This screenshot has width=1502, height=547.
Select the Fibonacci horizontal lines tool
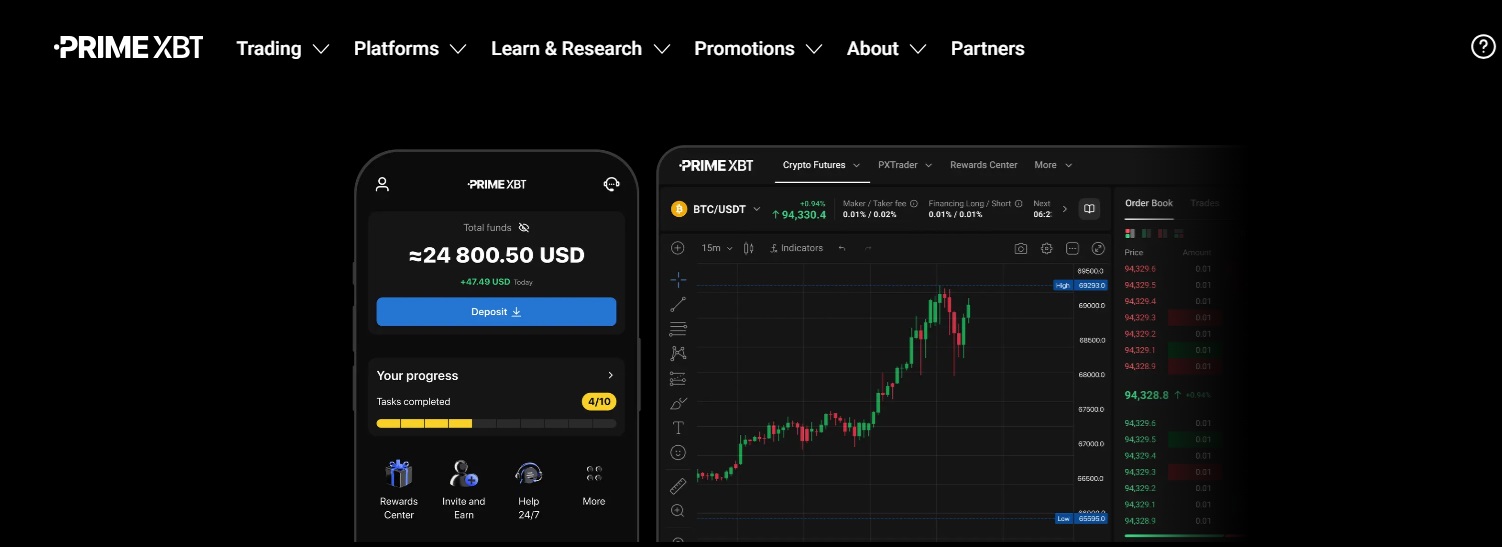pos(678,329)
